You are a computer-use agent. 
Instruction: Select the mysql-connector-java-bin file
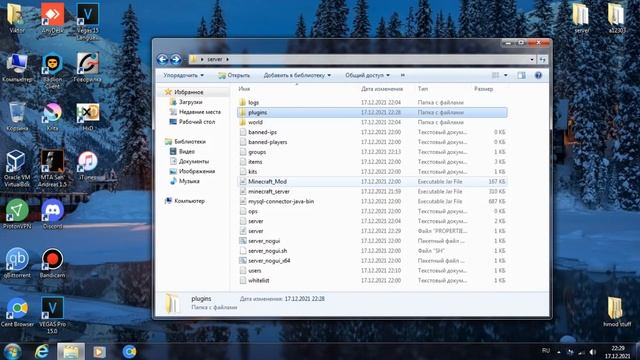click(x=372, y=201)
